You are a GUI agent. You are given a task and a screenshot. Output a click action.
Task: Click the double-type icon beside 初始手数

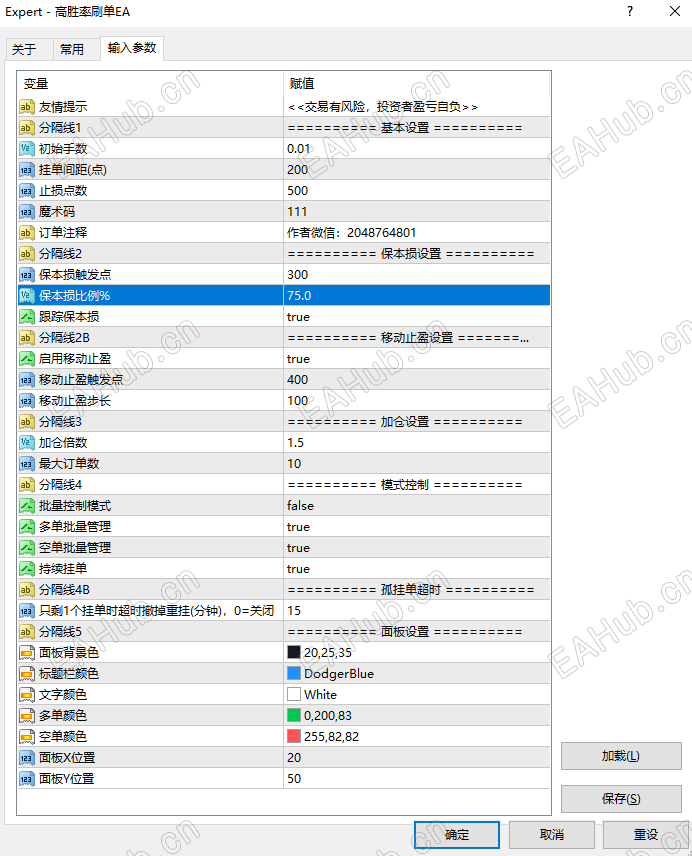tap(26, 148)
